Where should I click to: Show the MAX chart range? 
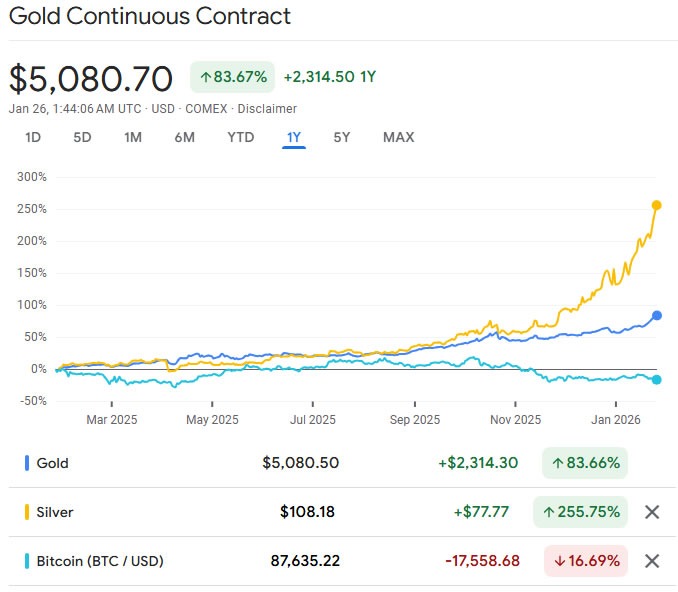pos(398,137)
